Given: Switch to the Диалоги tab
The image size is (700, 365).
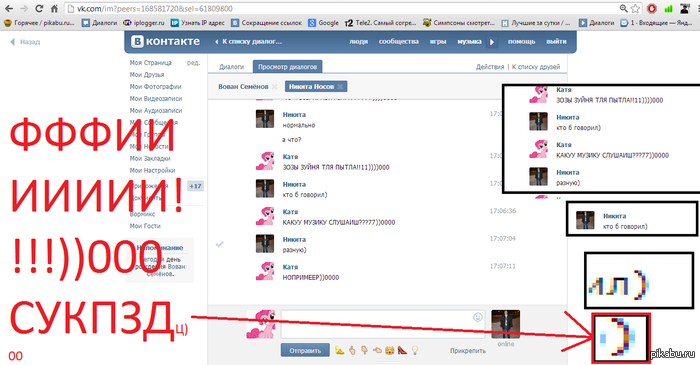Looking at the screenshot, I should coord(232,67).
